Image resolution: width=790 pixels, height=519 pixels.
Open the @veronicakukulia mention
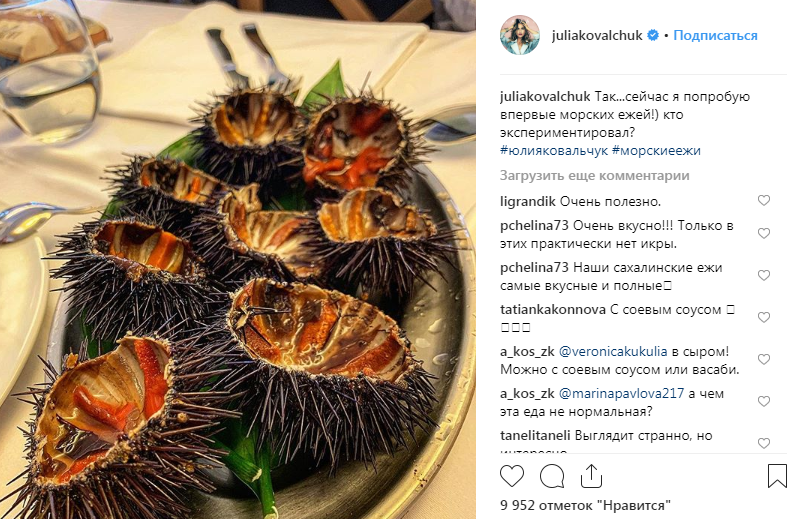tap(613, 352)
